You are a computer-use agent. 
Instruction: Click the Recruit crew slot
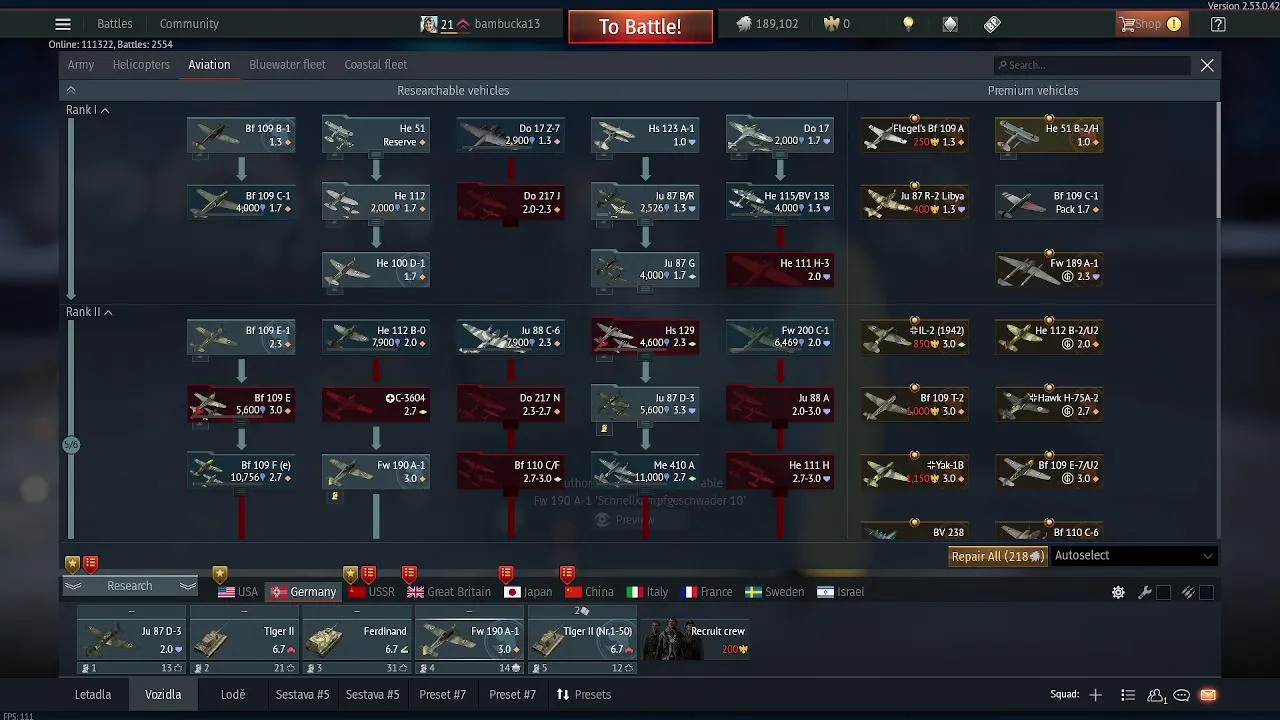click(x=696, y=639)
